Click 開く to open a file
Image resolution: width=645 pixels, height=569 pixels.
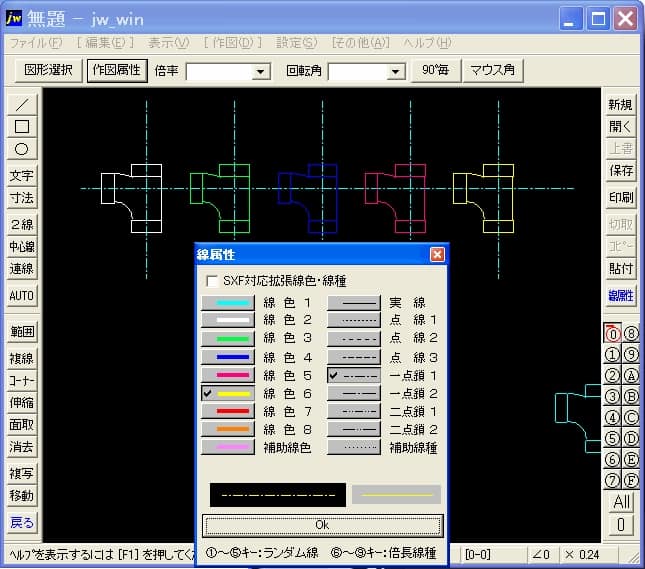pos(620,127)
